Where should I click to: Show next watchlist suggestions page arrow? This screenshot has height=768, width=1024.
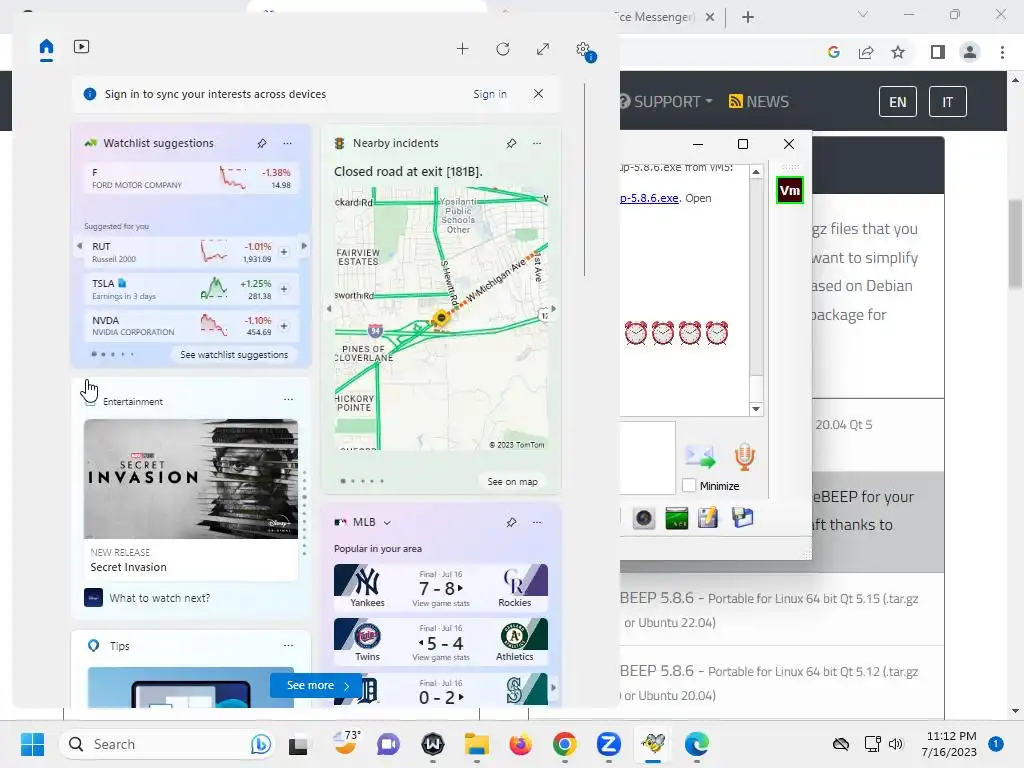click(304, 246)
